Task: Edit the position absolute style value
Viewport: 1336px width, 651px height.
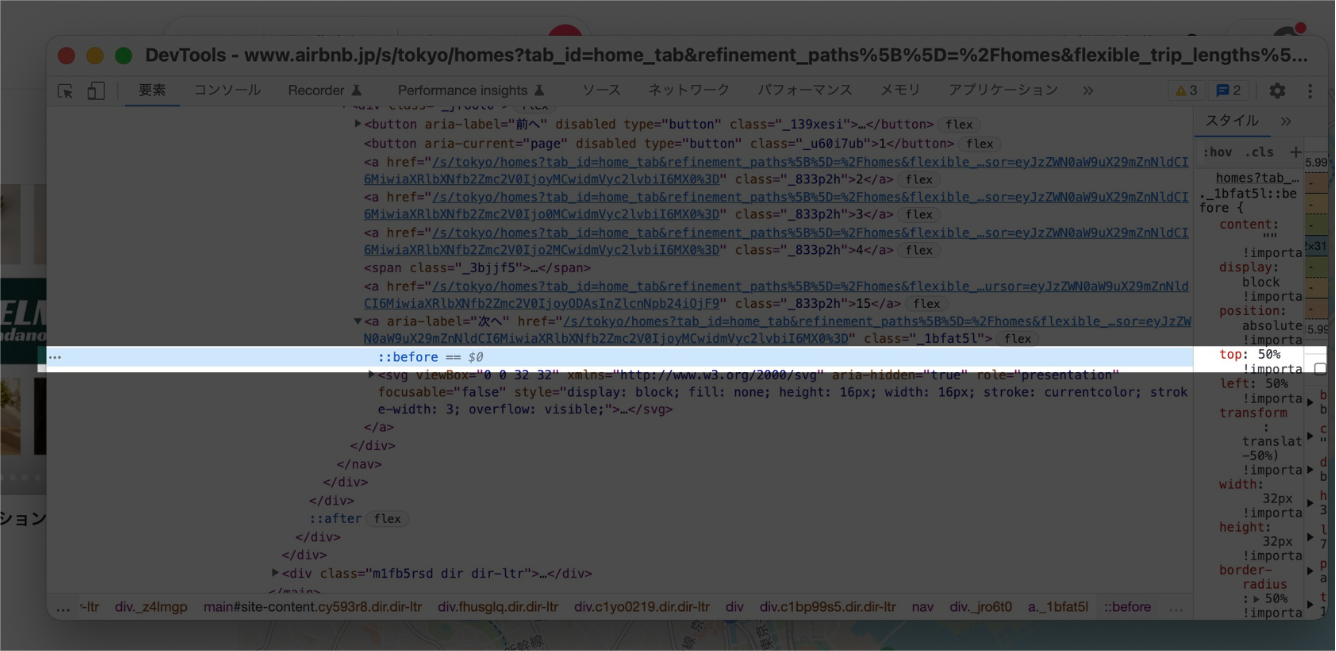Action: pyautogui.click(x=1272, y=326)
